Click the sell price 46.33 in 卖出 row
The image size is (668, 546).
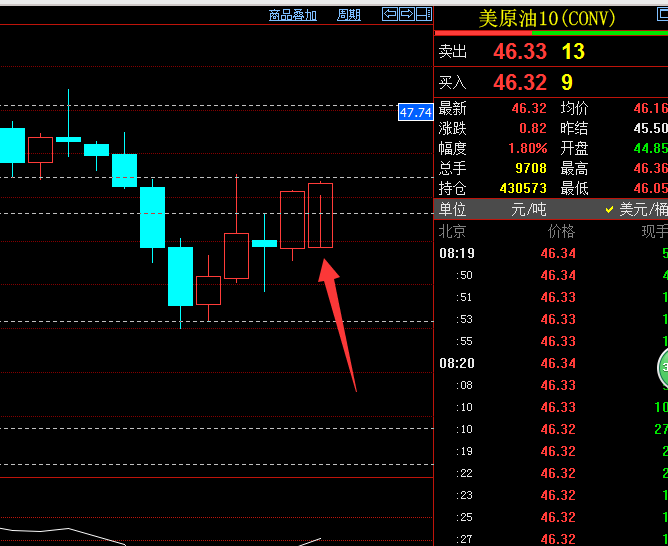520,52
